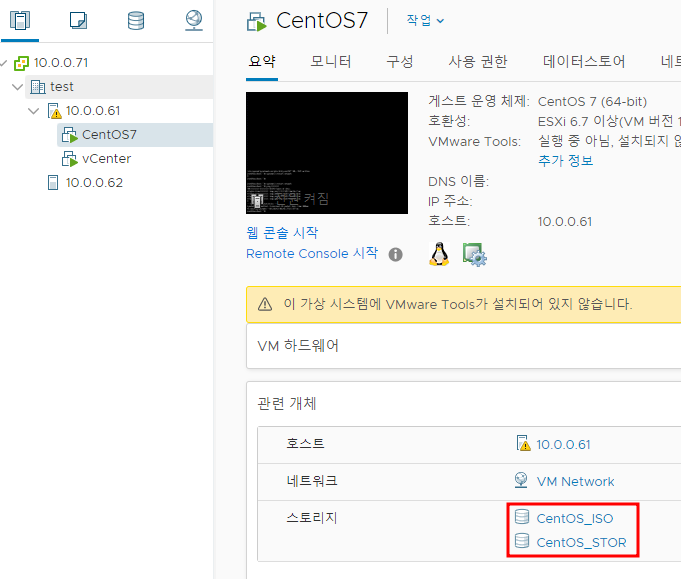Click the 호스트 row label in related objects
The width and height of the screenshot is (681, 579).
305,443
